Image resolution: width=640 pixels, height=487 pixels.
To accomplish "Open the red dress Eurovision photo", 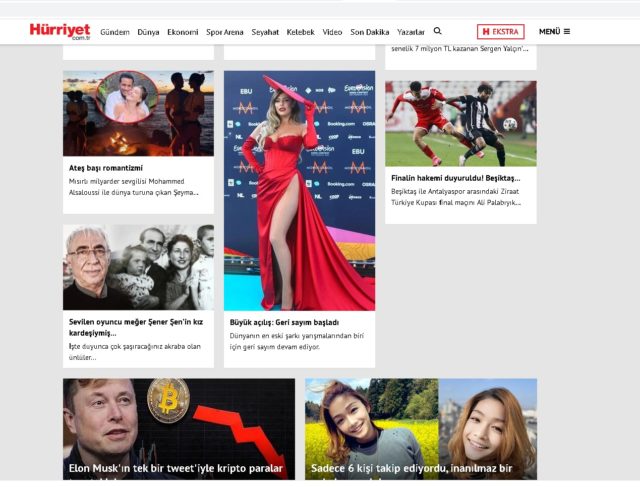I will (299, 190).
